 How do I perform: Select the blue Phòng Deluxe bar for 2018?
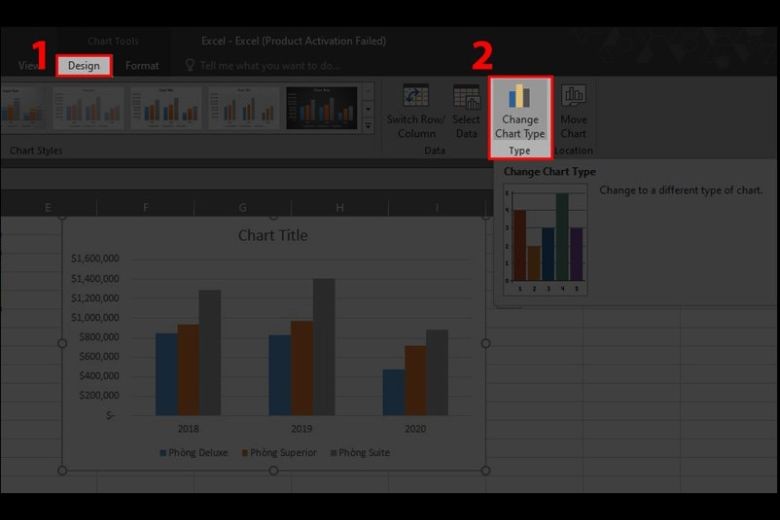(x=167, y=374)
